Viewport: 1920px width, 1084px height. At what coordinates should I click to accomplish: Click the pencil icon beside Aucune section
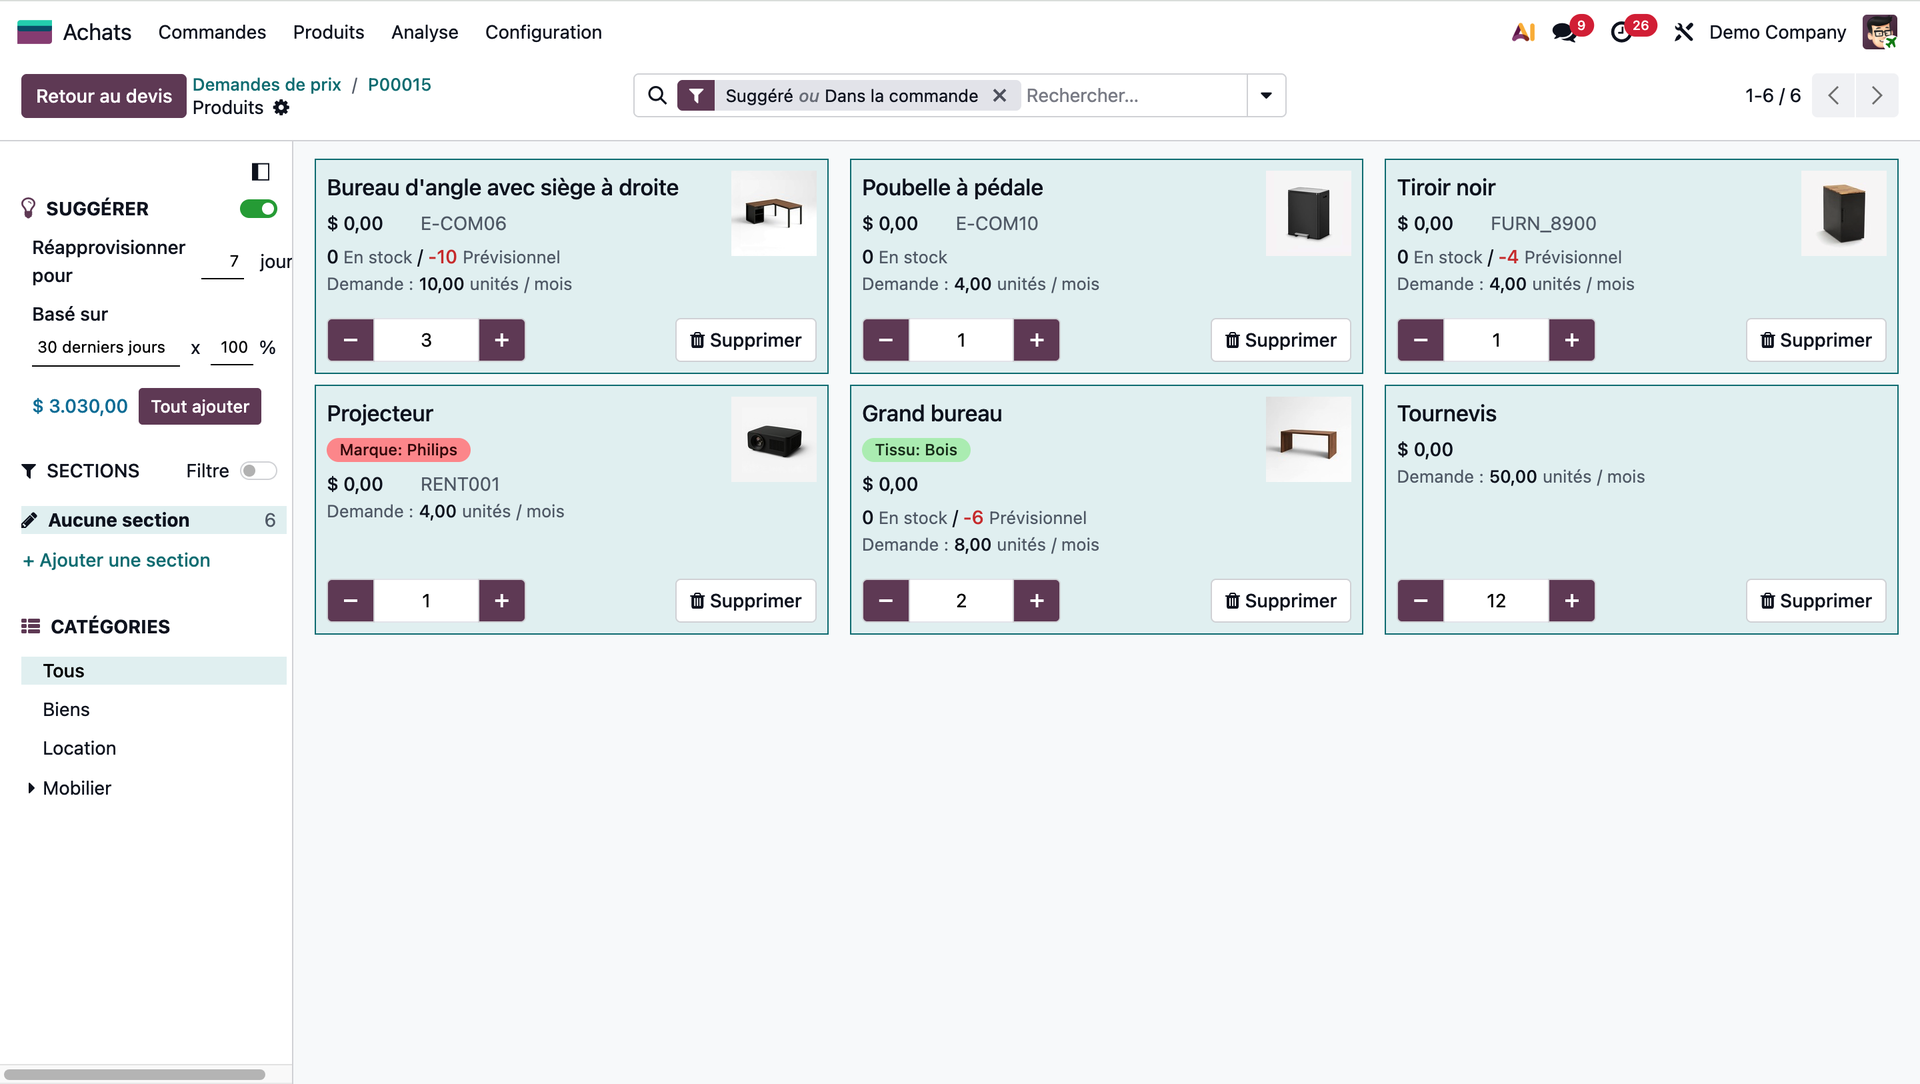pos(30,520)
